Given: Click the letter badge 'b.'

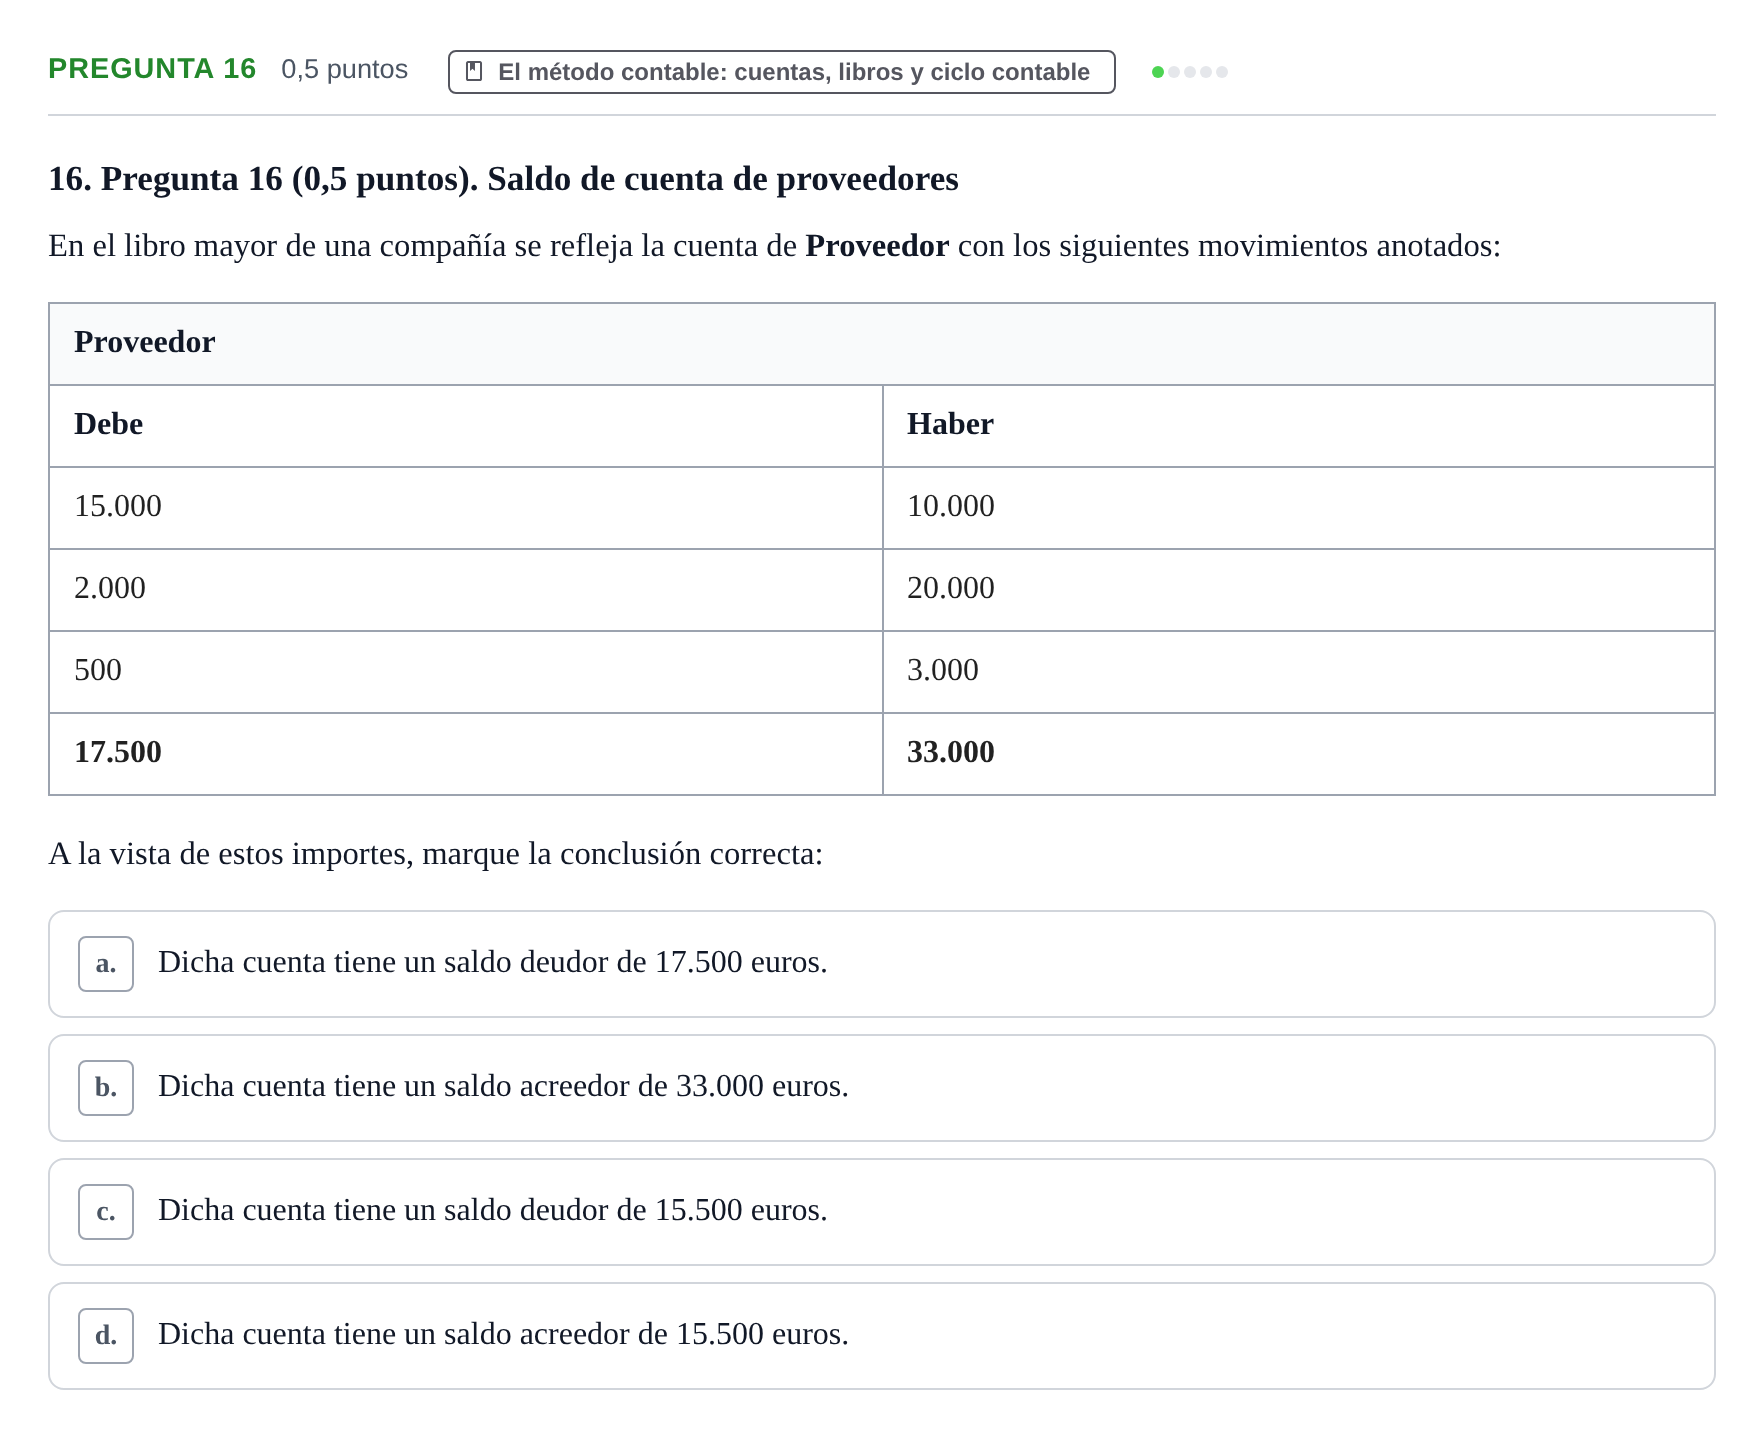Looking at the screenshot, I should (x=106, y=1088).
